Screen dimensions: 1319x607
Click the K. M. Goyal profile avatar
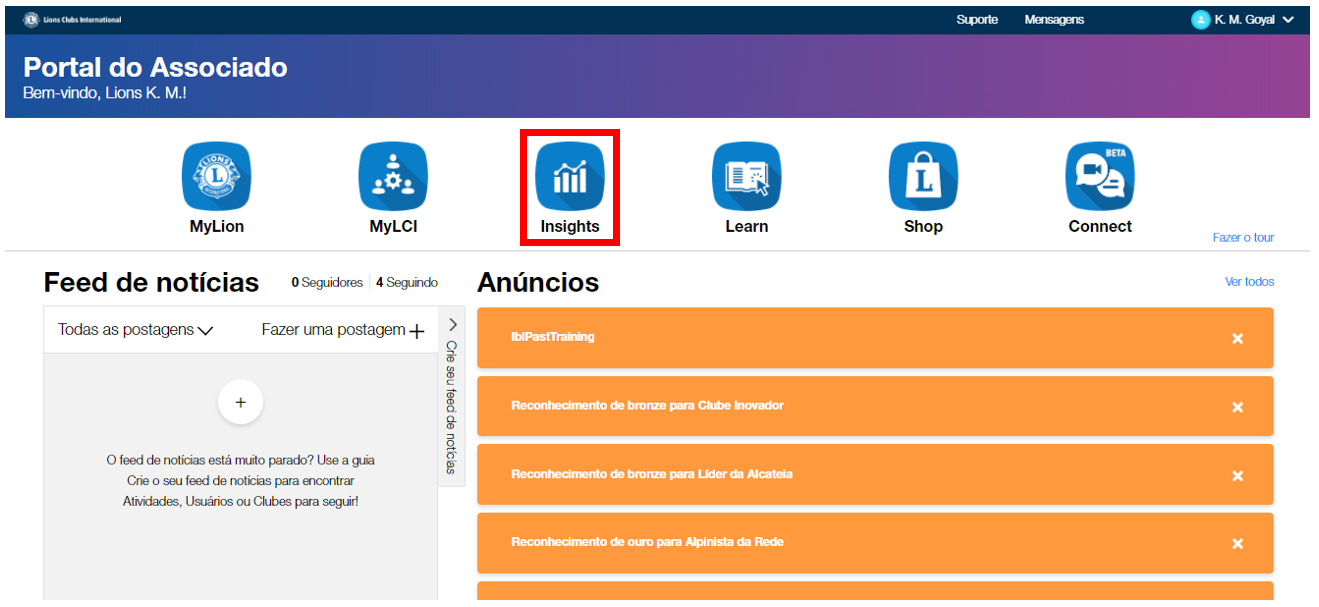(x=1200, y=20)
